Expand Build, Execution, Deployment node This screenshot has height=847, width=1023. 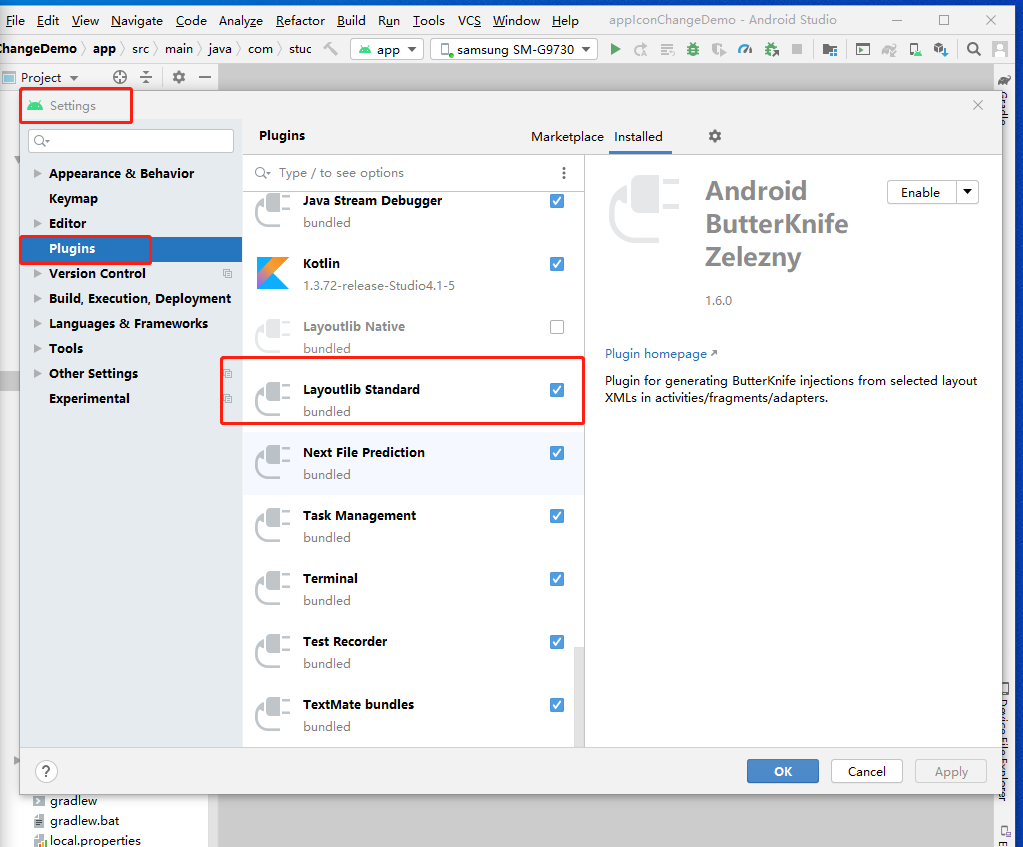pos(37,298)
